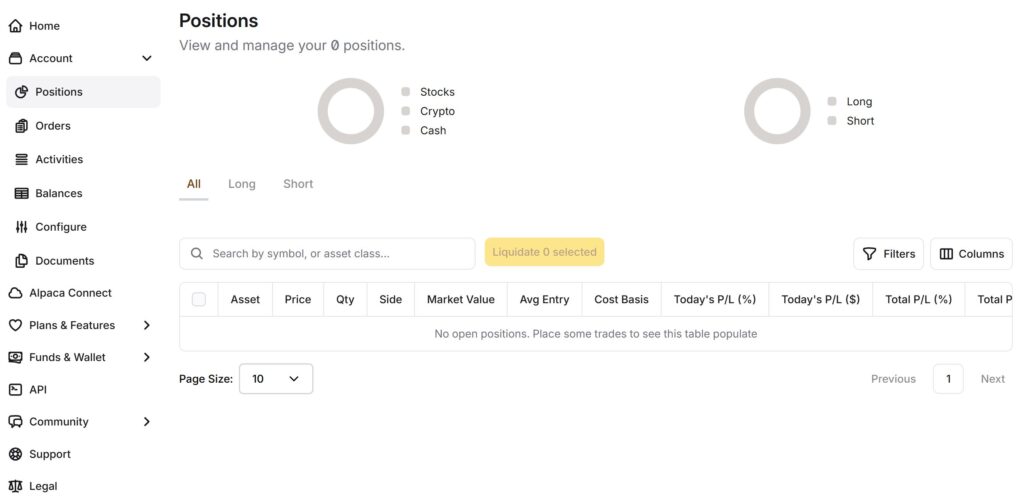Image resolution: width=1024 pixels, height=498 pixels.
Task: Click the Crypto legend swatch
Action: (x=406, y=111)
